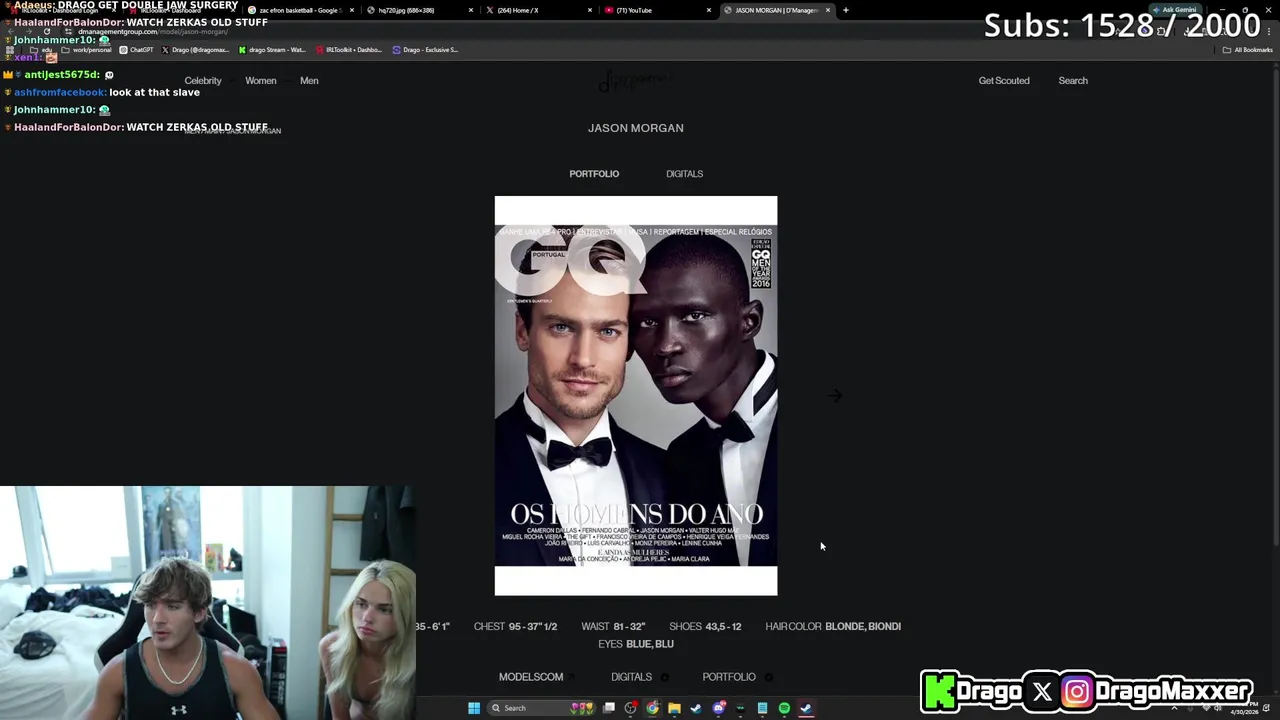Open Task View from the taskbar
Image resolution: width=1280 pixels, height=720 pixels.
point(608,708)
